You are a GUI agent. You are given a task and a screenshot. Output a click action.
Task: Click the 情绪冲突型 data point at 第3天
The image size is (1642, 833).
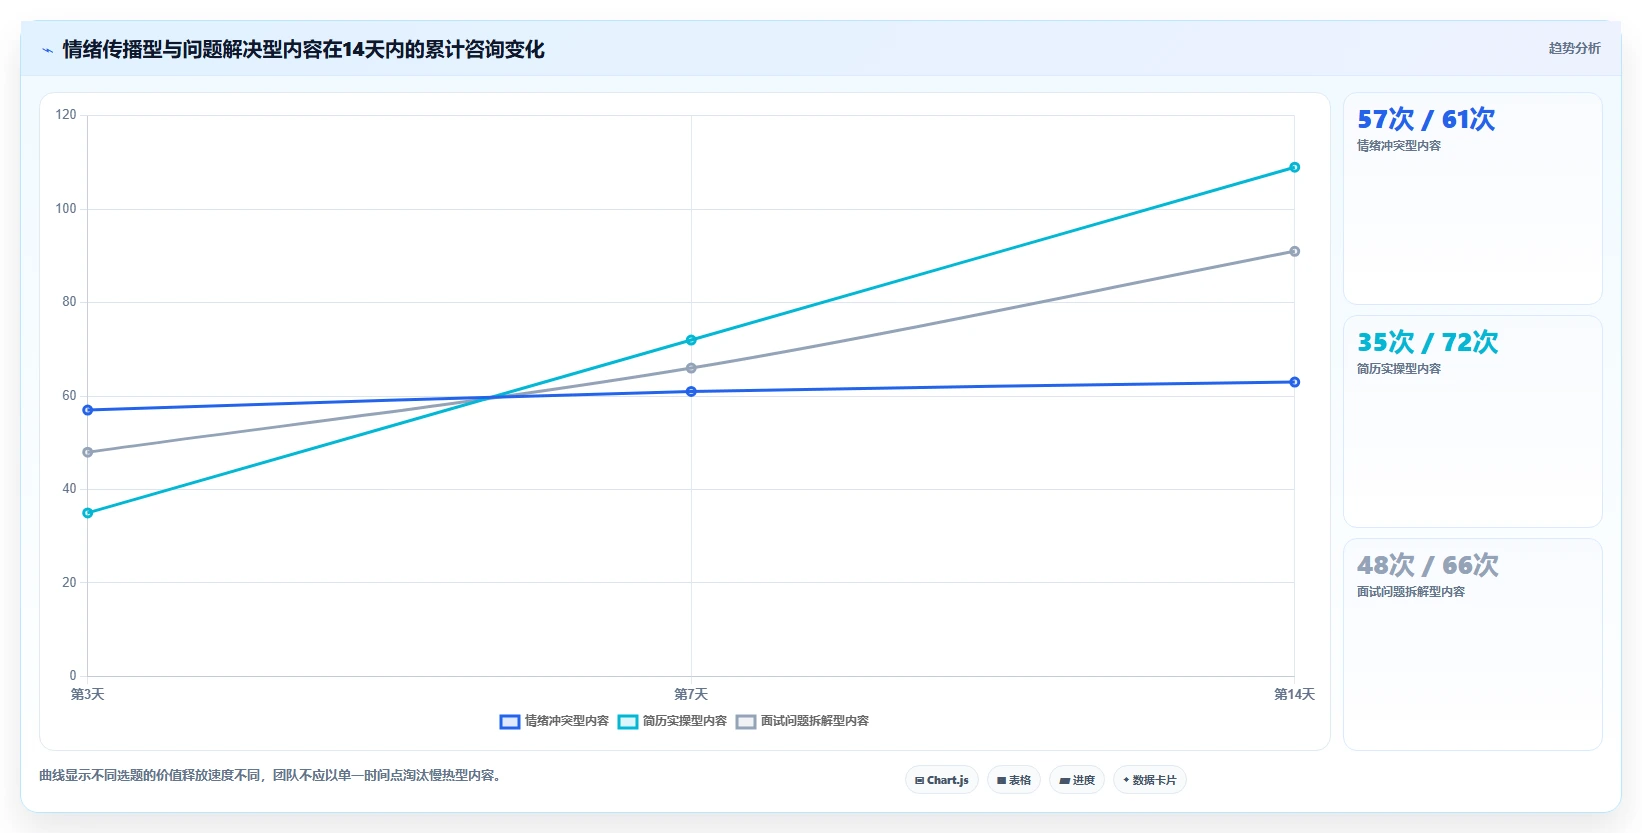[x=88, y=410]
